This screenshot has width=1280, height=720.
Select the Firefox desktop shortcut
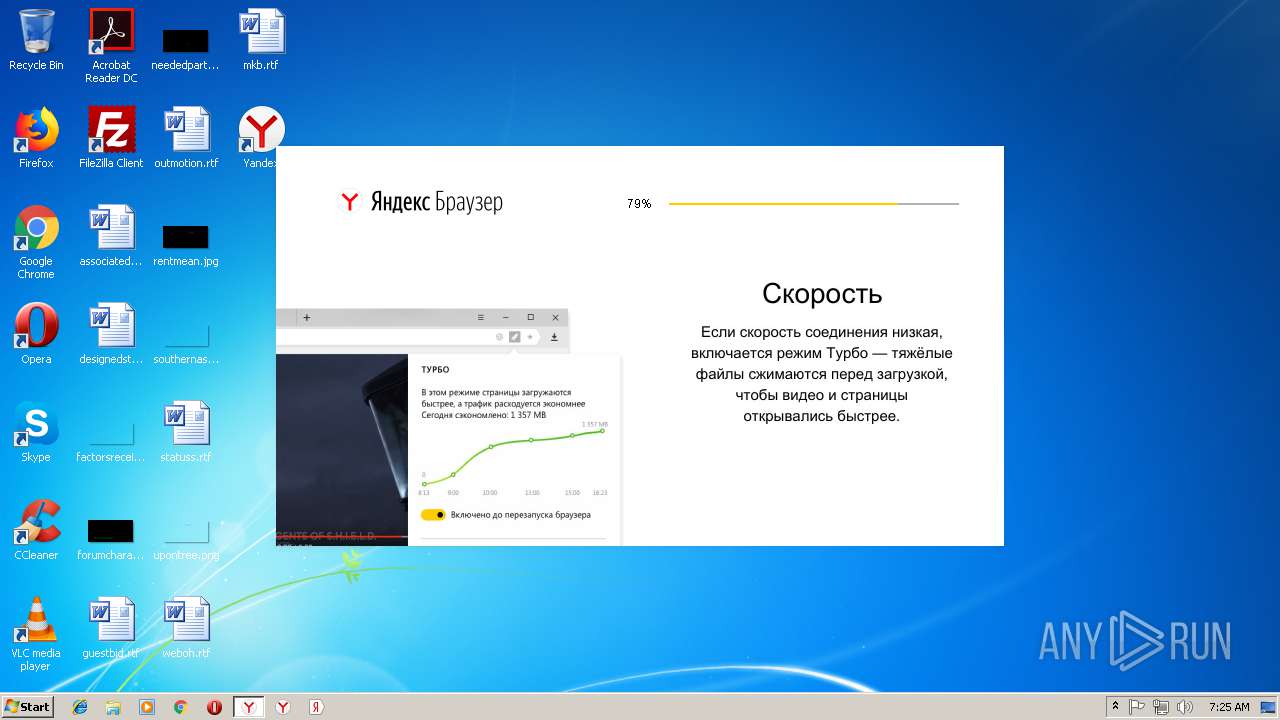[36, 138]
